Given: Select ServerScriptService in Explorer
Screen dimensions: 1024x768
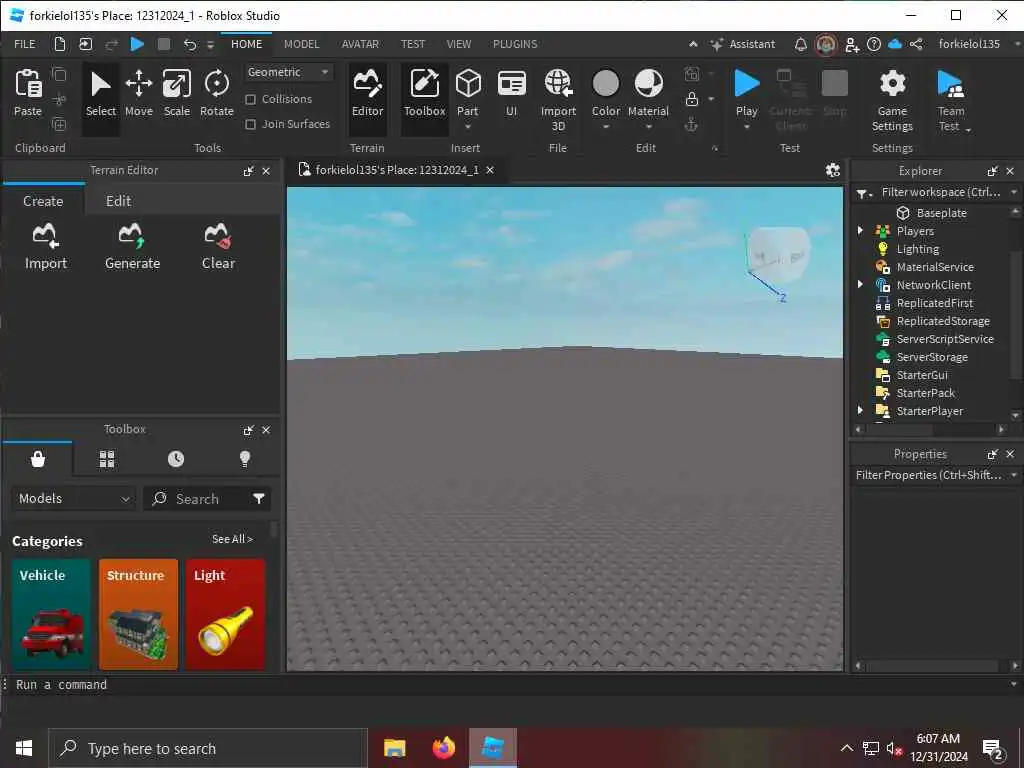Looking at the screenshot, I should (x=944, y=339).
